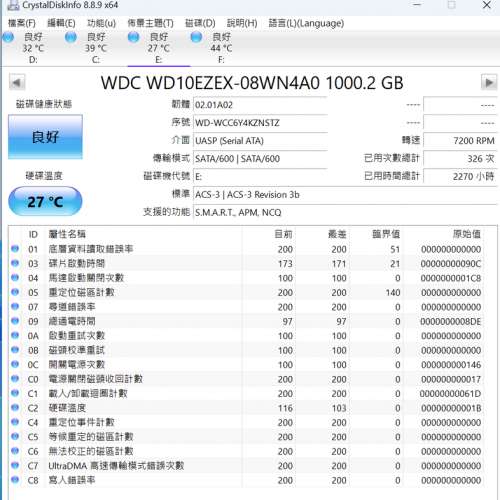The image size is (500, 500).
Task: Click status icon of attribute C8 row
Action: point(15,480)
